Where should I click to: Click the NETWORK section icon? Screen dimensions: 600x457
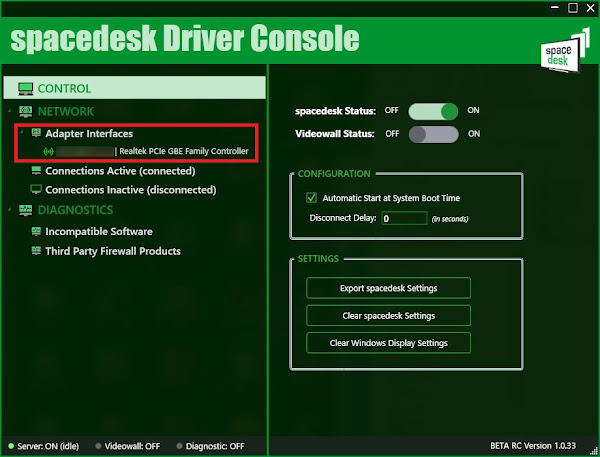(x=26, y=112)
